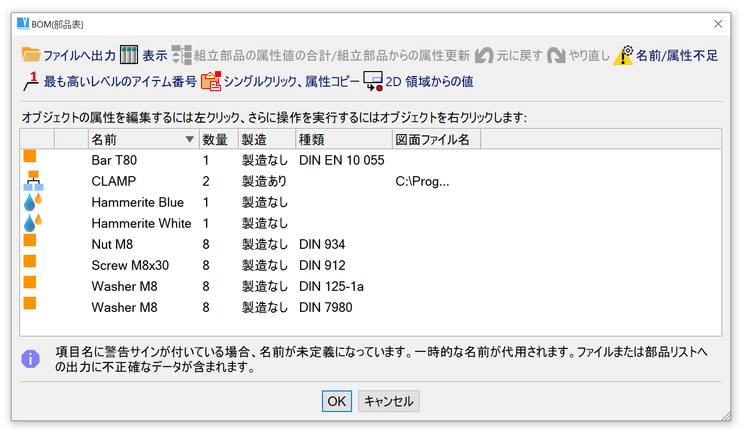Click the Hammerite Blue paint drop icon
The image size is (743, 432).
[33, 203]
